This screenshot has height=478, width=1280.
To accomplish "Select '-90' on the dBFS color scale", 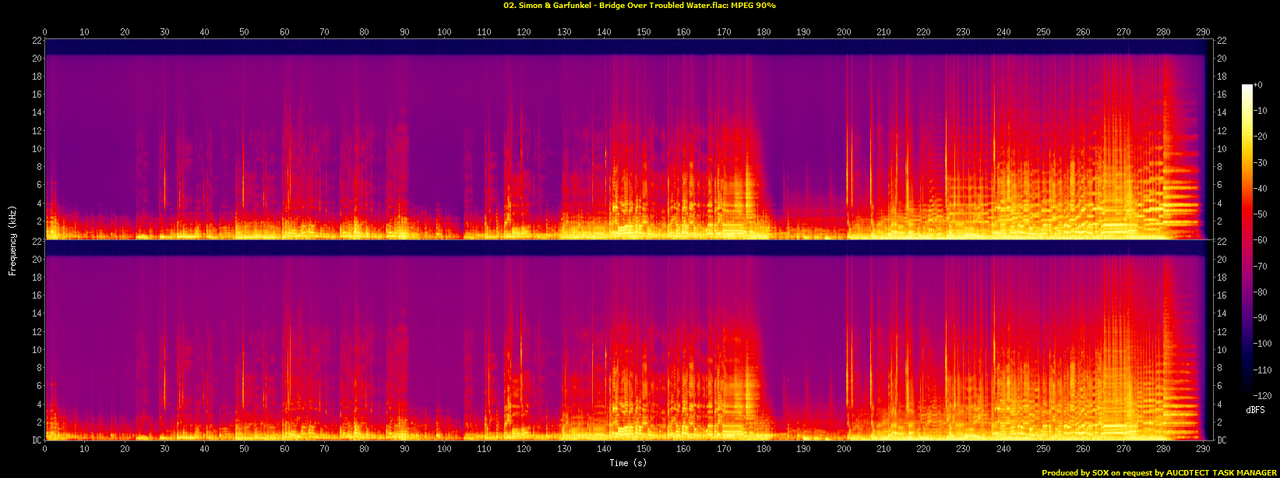I will point(1262,318).
